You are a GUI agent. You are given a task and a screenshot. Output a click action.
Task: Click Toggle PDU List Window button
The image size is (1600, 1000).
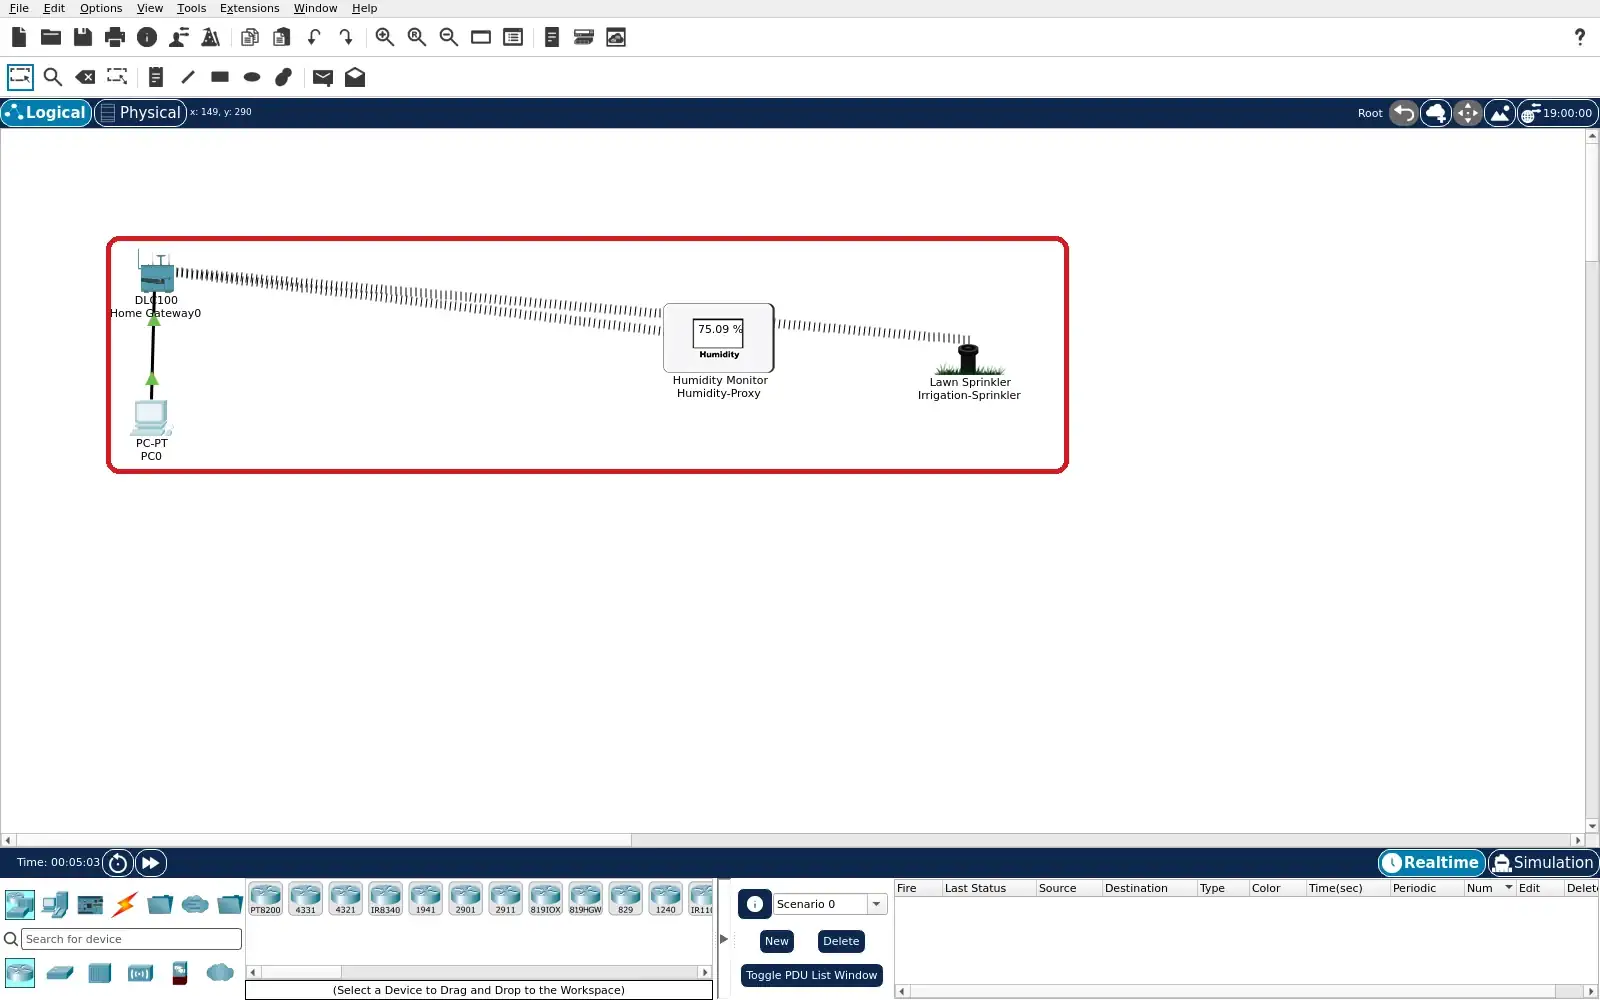click(x=811, y=975)
